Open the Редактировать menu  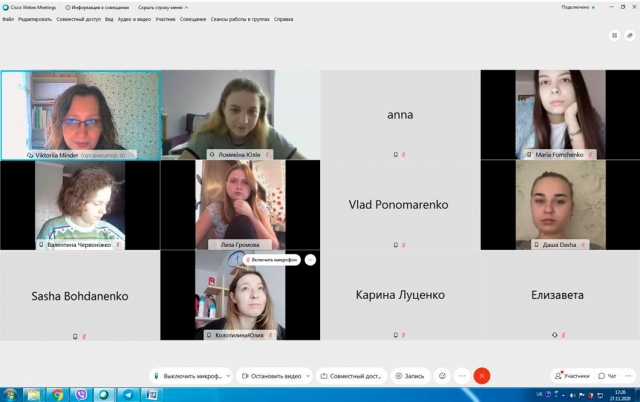[x=35, y=19]
